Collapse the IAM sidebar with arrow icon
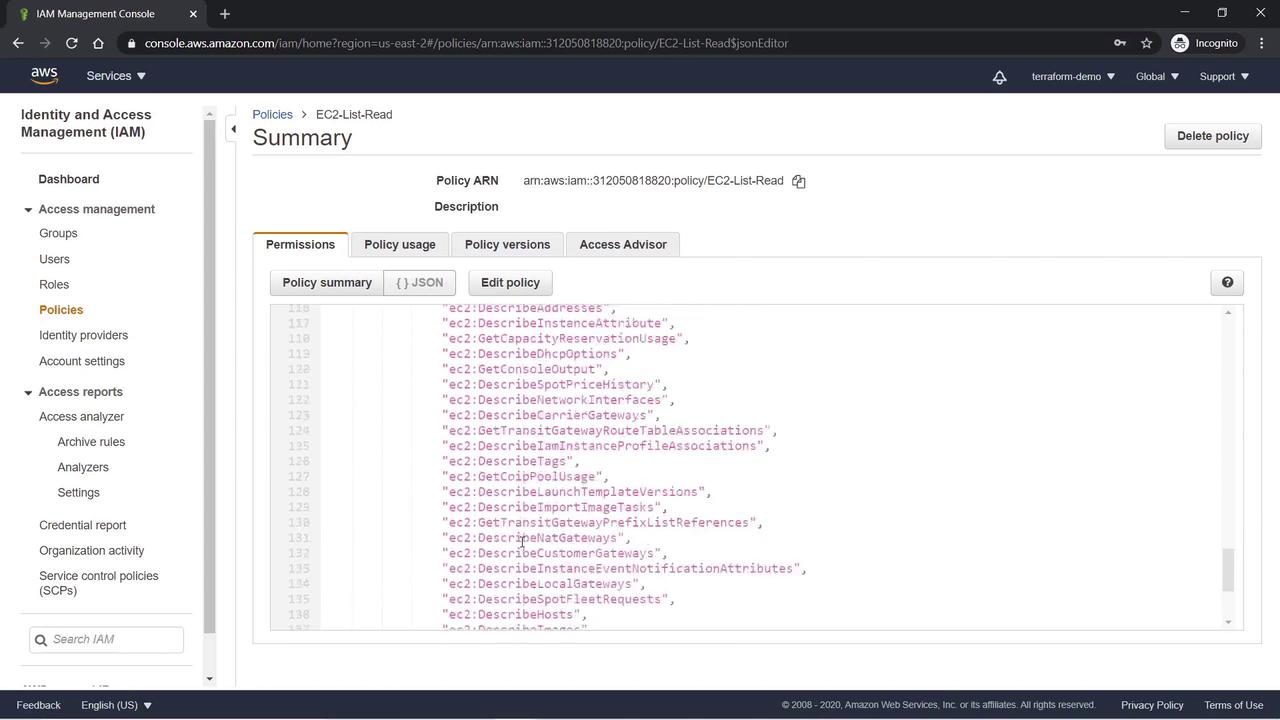The width and height of the screenshot is (1280, 720). click(x=233, y=129)
